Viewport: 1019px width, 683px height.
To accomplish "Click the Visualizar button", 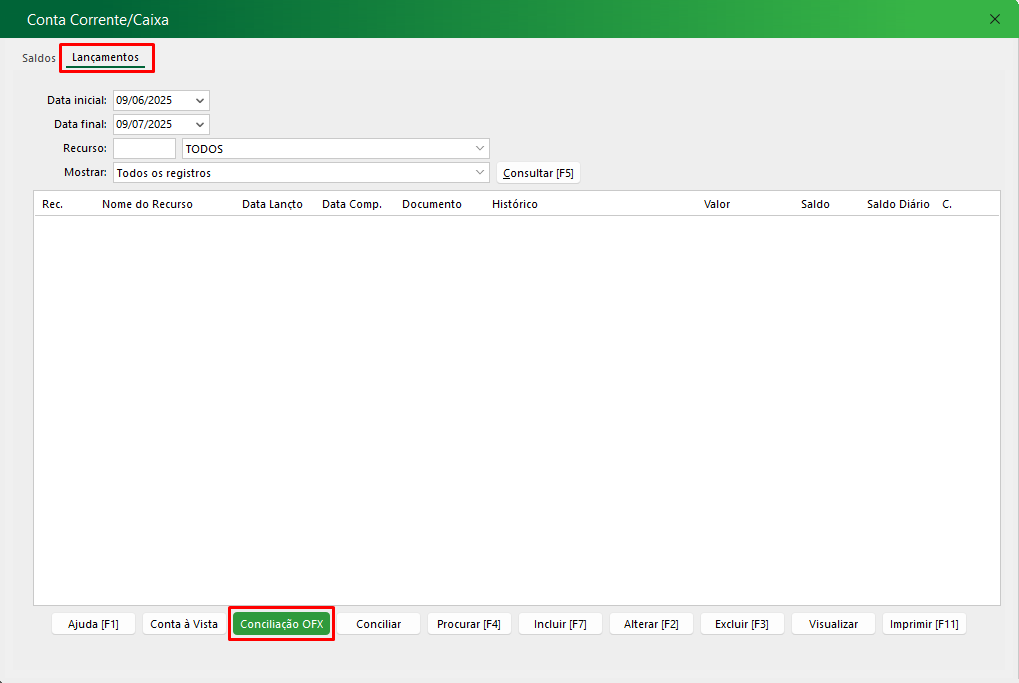I will coord(833,624).
